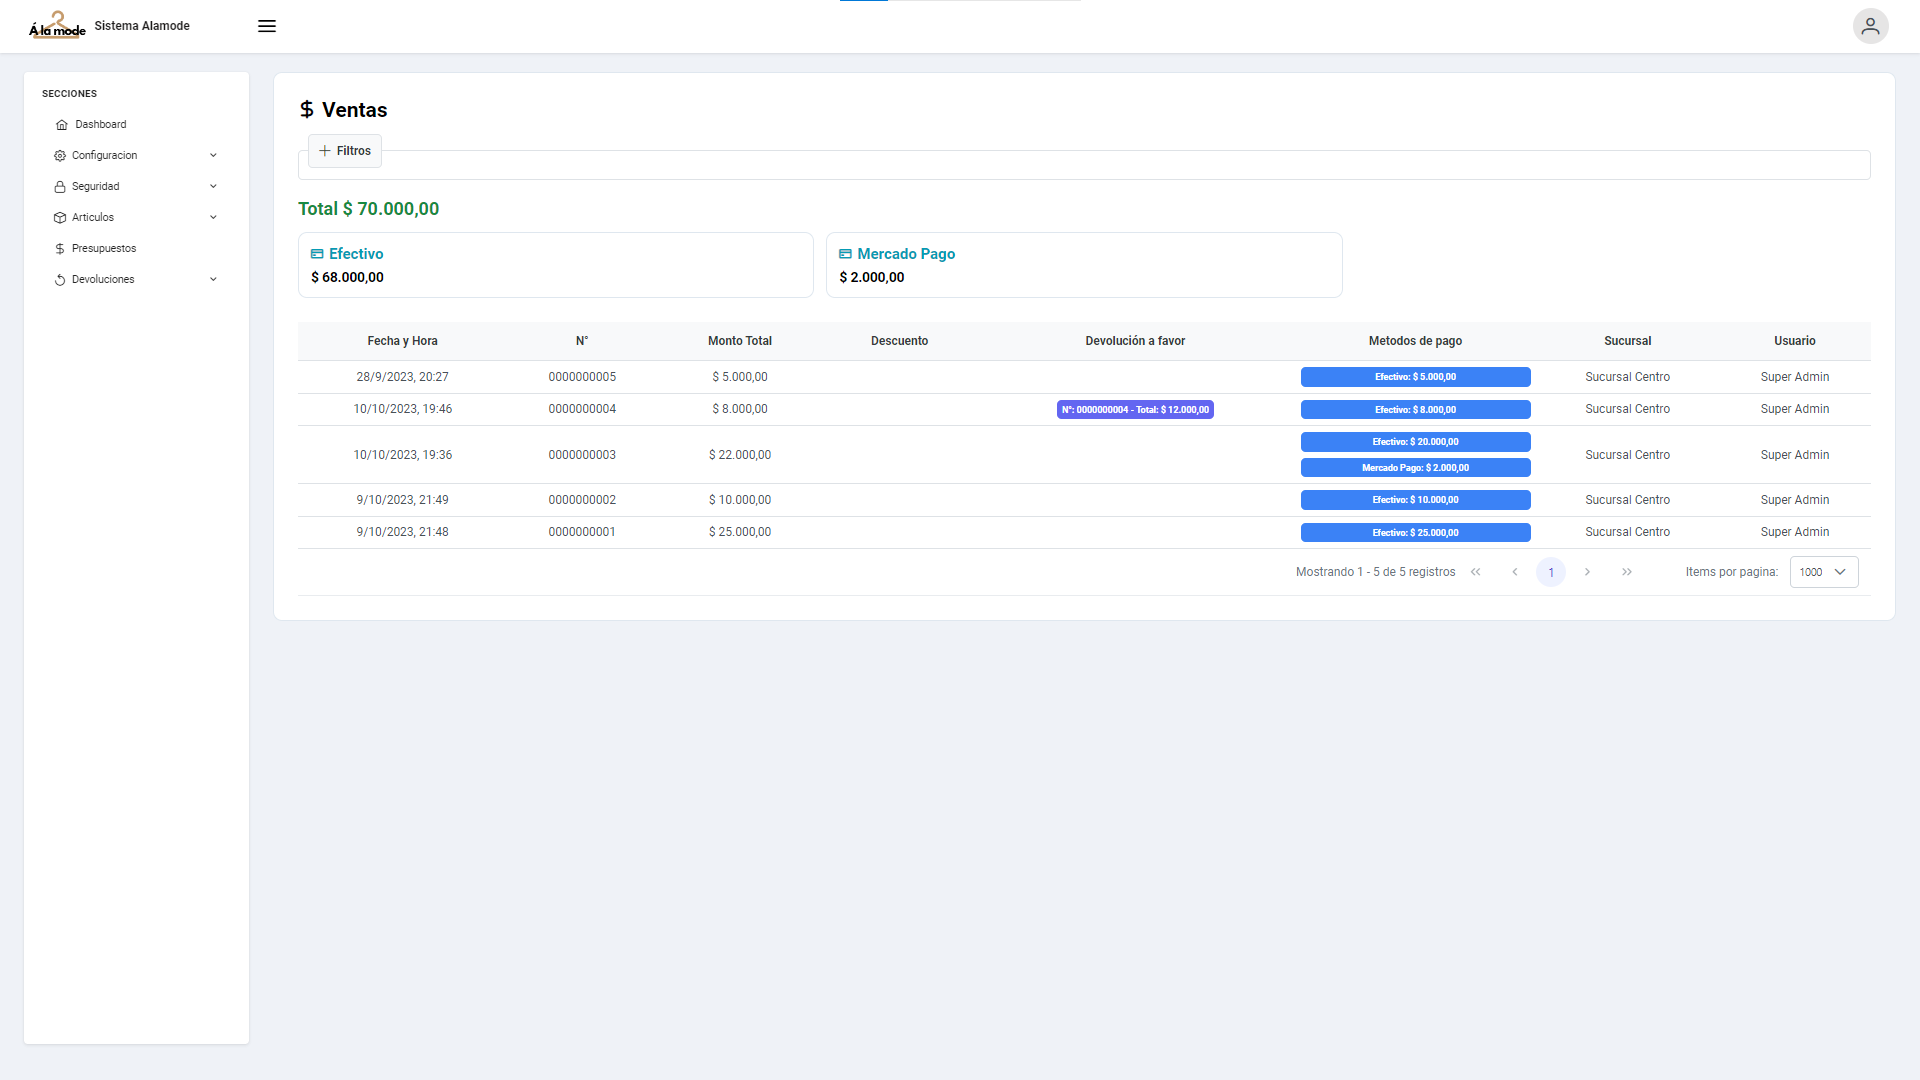Image resolution: width=1920 pixels, height=1080 pixels.
Task: Click the Usuario column header
Action: (x=1795, y=341)
